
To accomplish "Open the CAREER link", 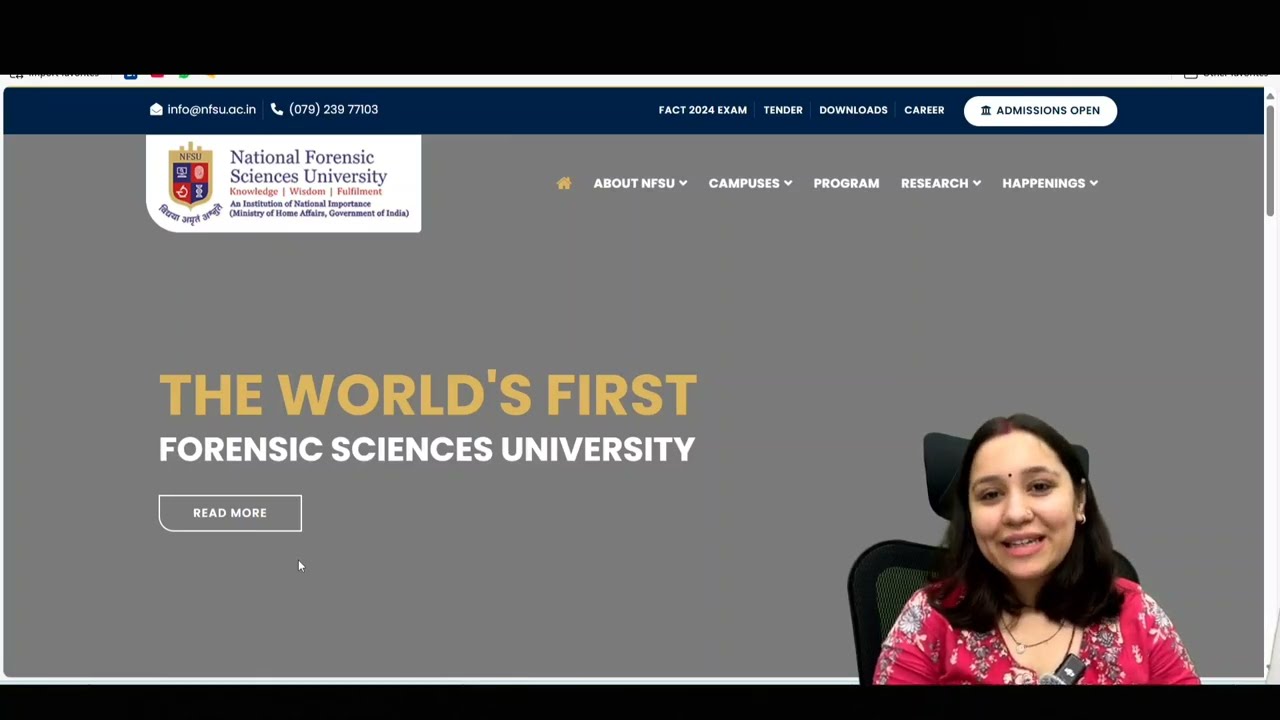I will [924, 110].
